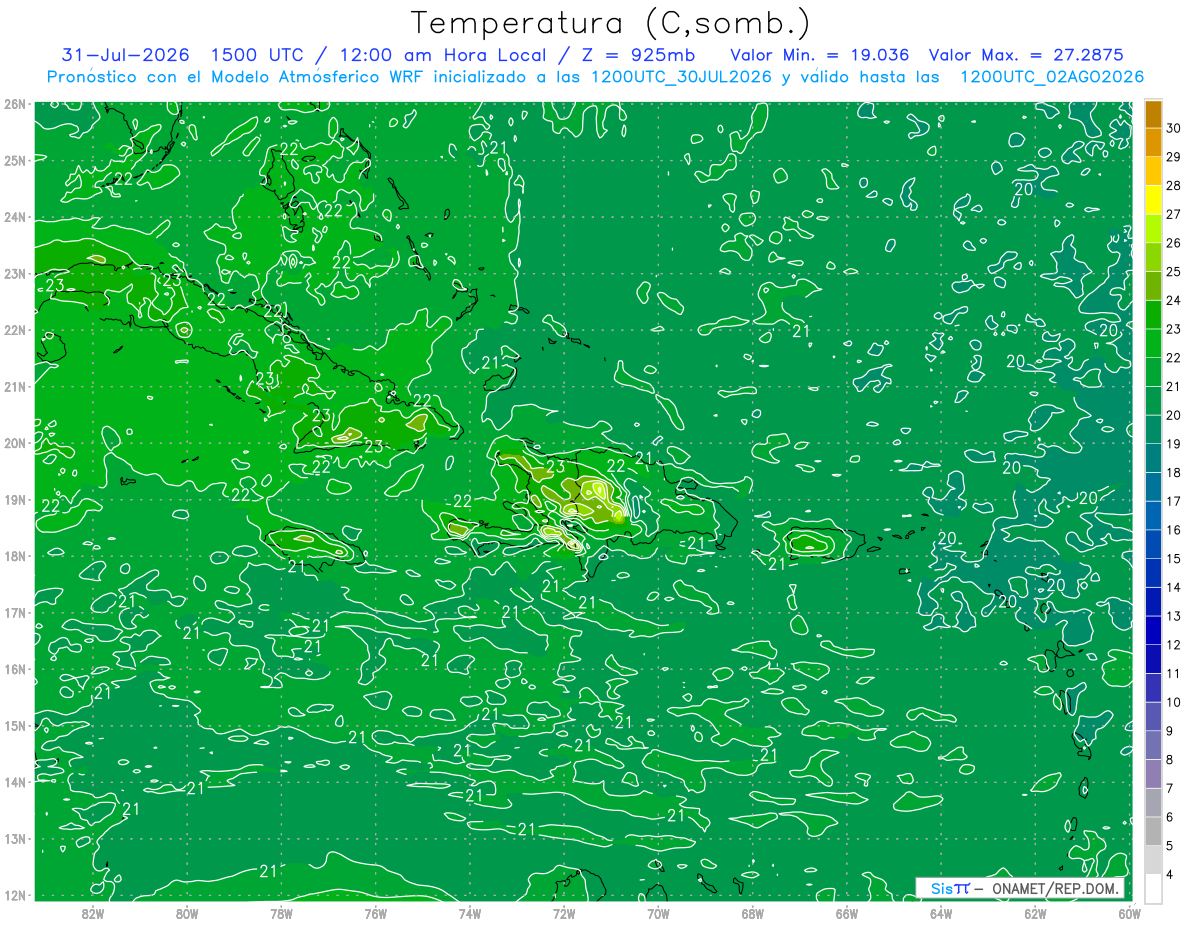Click the 62W longitude axis label
The width and height of the screenshot is (1200, 927).
click(x=1035, y=913)
